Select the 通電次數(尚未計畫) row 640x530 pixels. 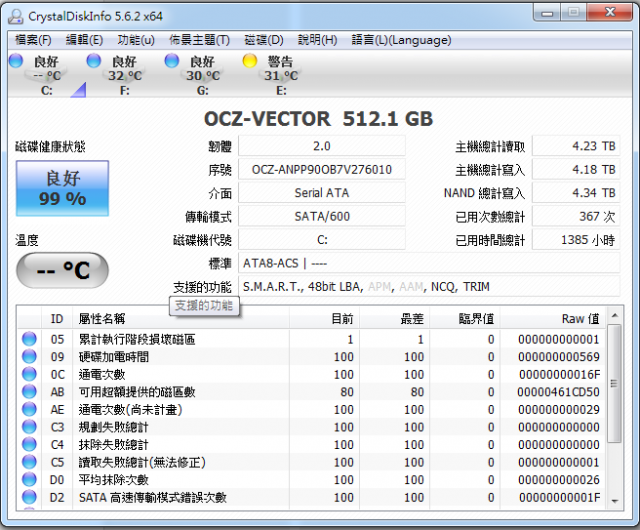(x=312, y=409)
